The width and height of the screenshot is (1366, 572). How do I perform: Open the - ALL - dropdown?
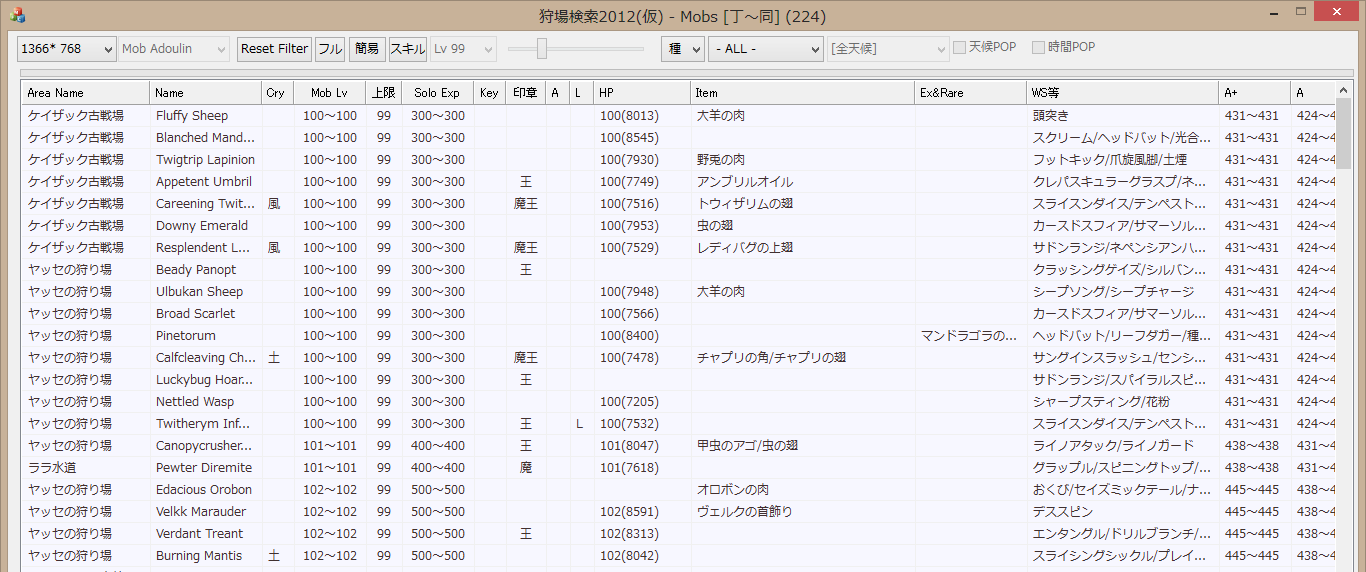coord(765,49)
